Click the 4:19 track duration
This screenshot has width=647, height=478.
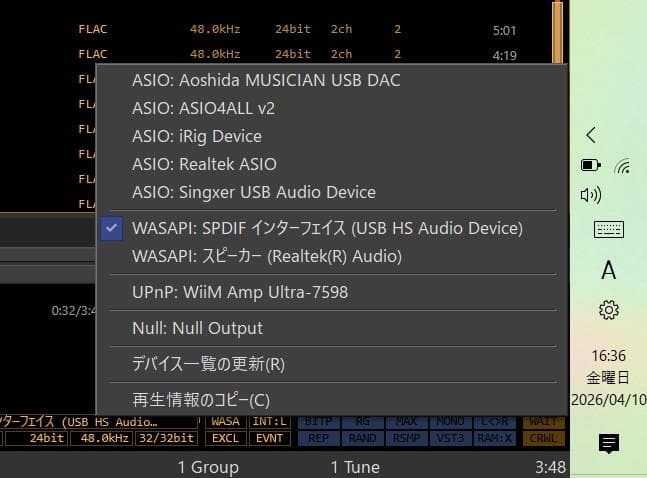(504, 55)
